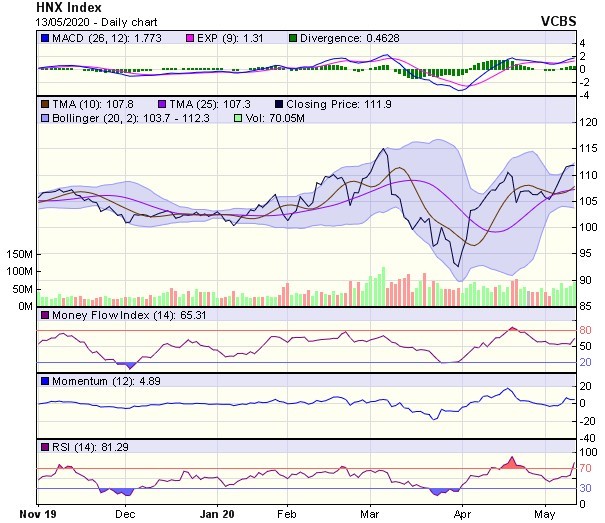Click the purple TMA (25) legend swatch
Screen dimensions: 605x523
click(x=163, y=104)
